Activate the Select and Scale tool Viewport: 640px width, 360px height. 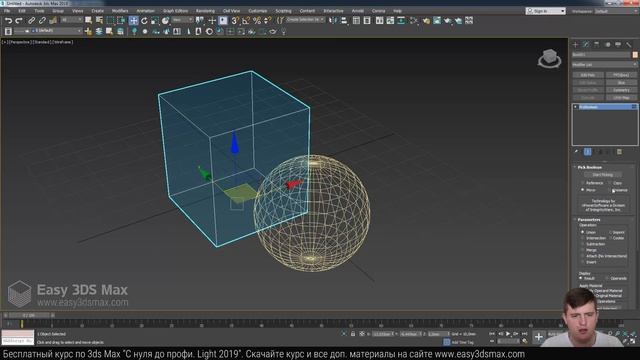pos(155,20)
